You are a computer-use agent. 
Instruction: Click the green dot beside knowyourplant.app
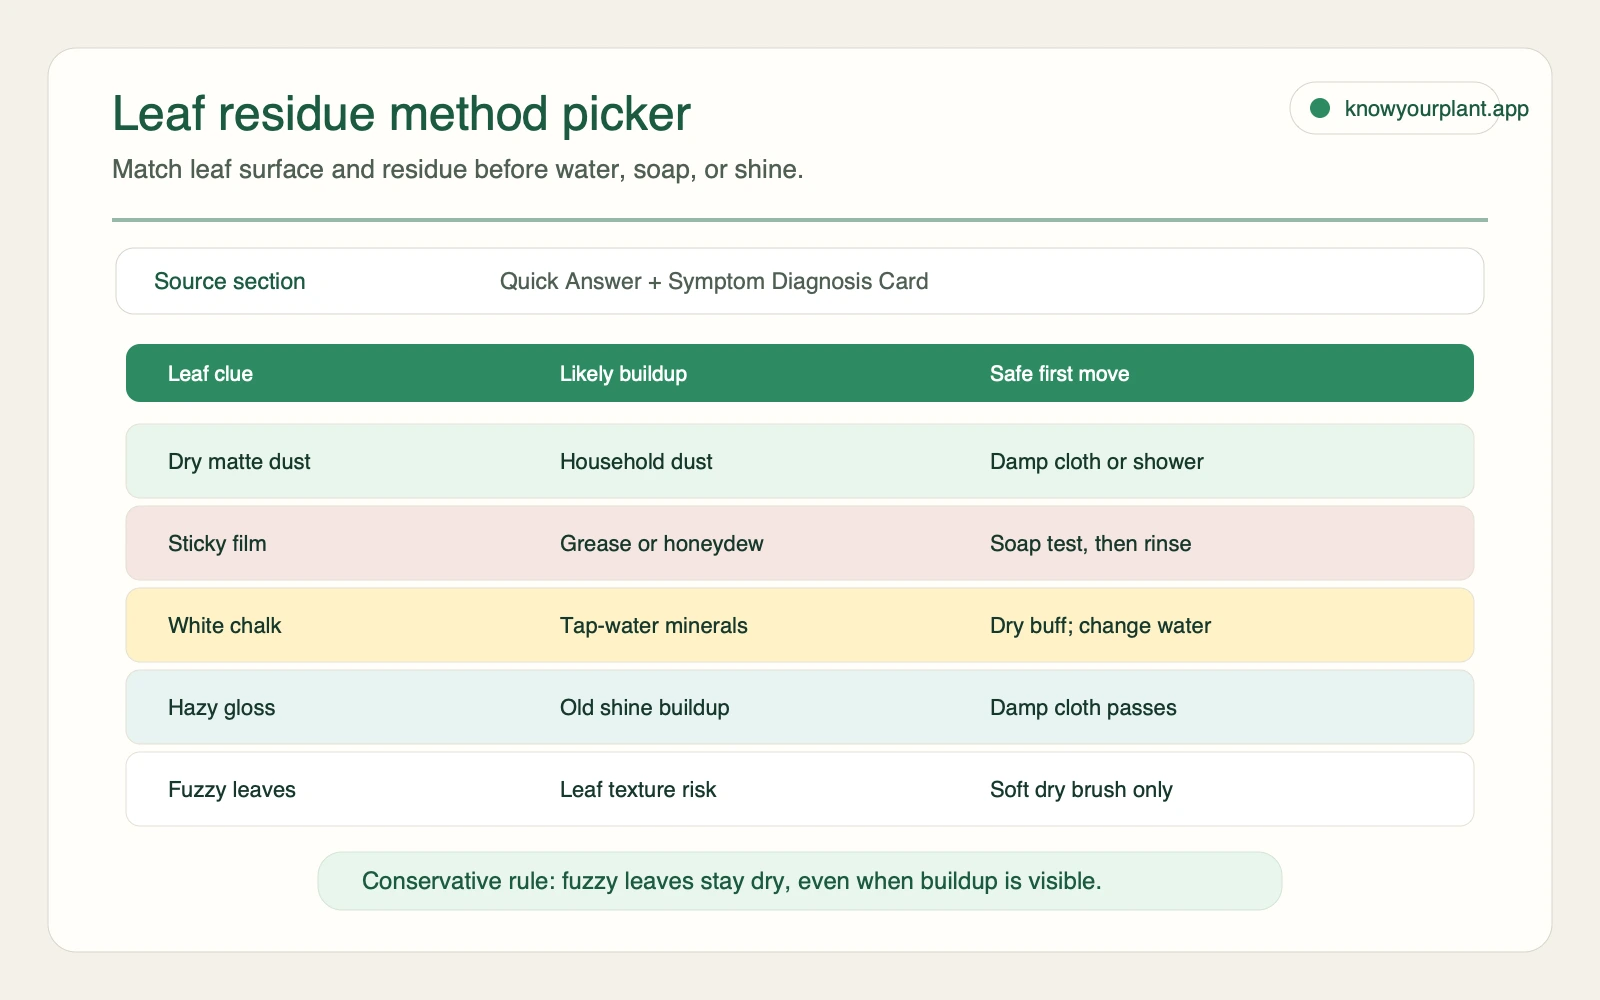(1320, 108)
